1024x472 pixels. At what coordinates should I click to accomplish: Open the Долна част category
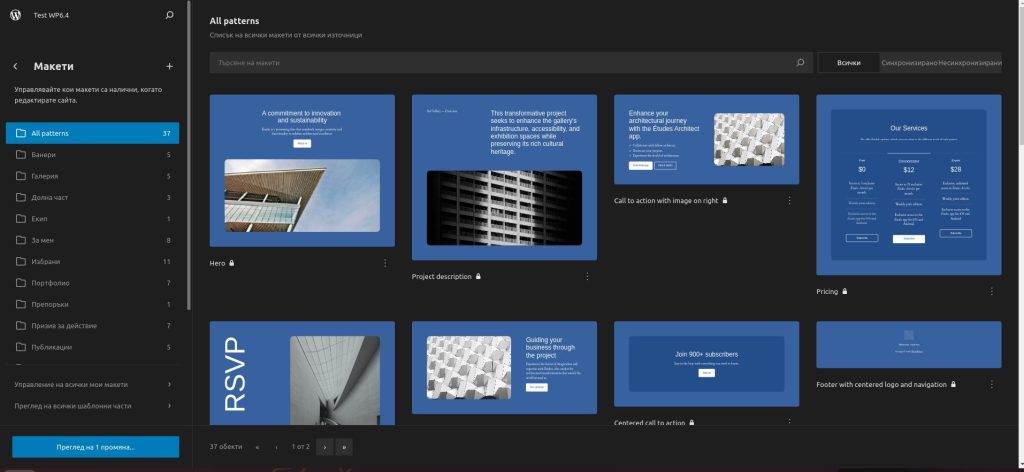pyautogui.click(x=93, y=197)
